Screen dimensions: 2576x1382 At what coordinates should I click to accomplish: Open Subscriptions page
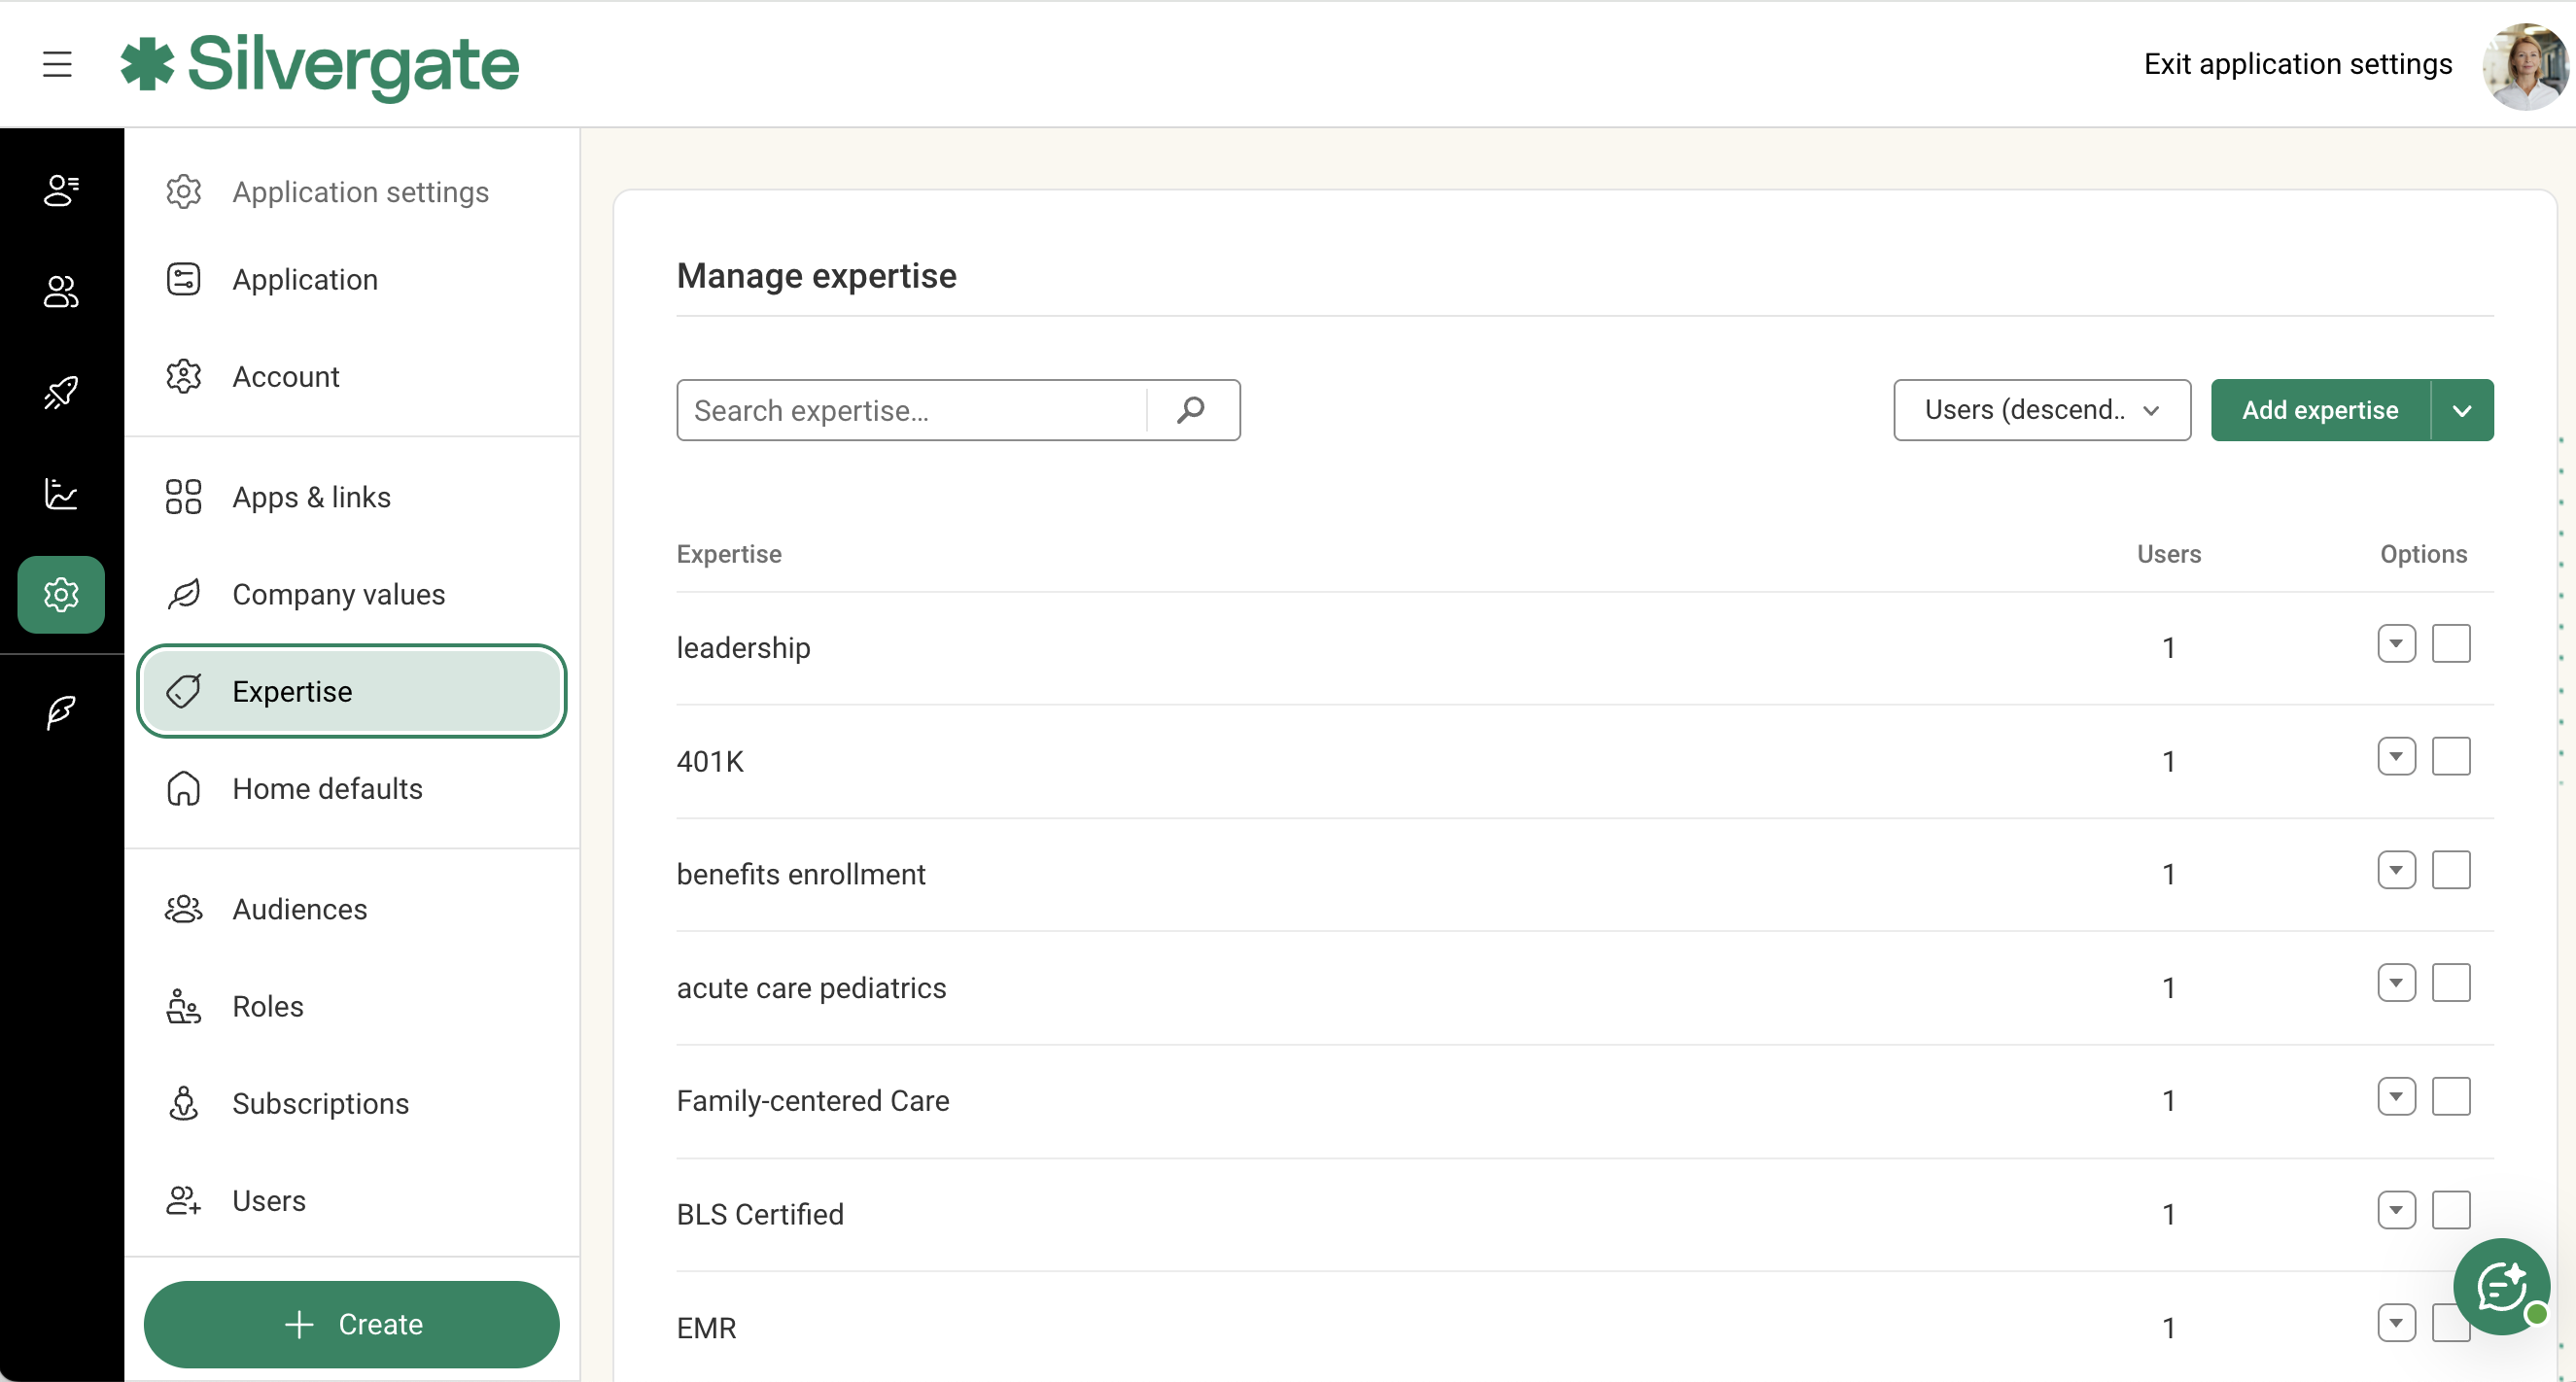point(352,1103)
